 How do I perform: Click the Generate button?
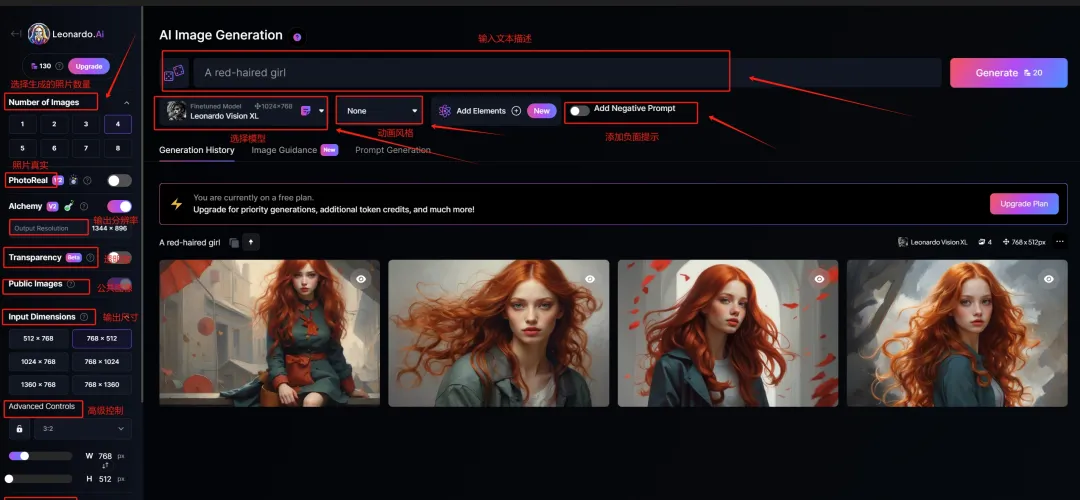point(1008,73)
